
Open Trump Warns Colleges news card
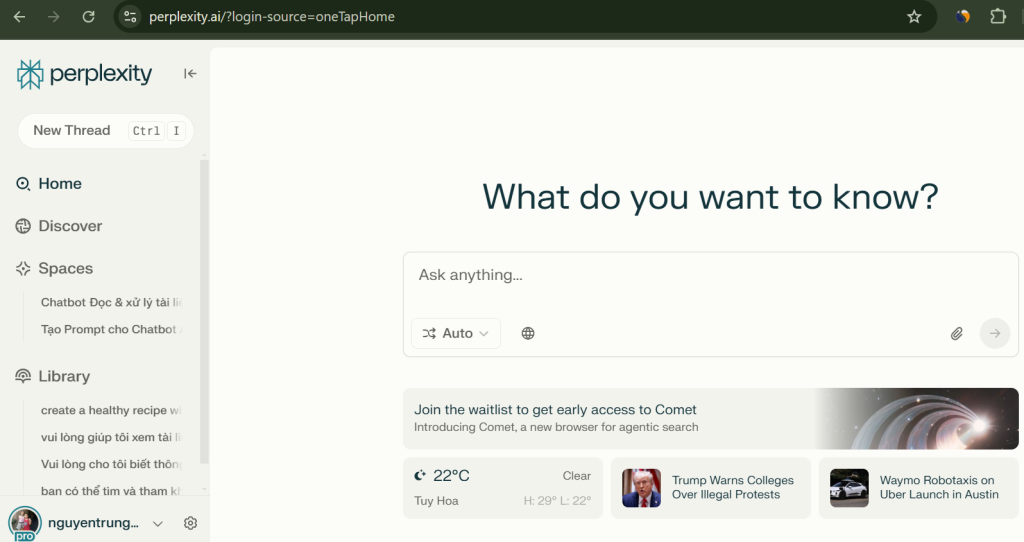710,488
